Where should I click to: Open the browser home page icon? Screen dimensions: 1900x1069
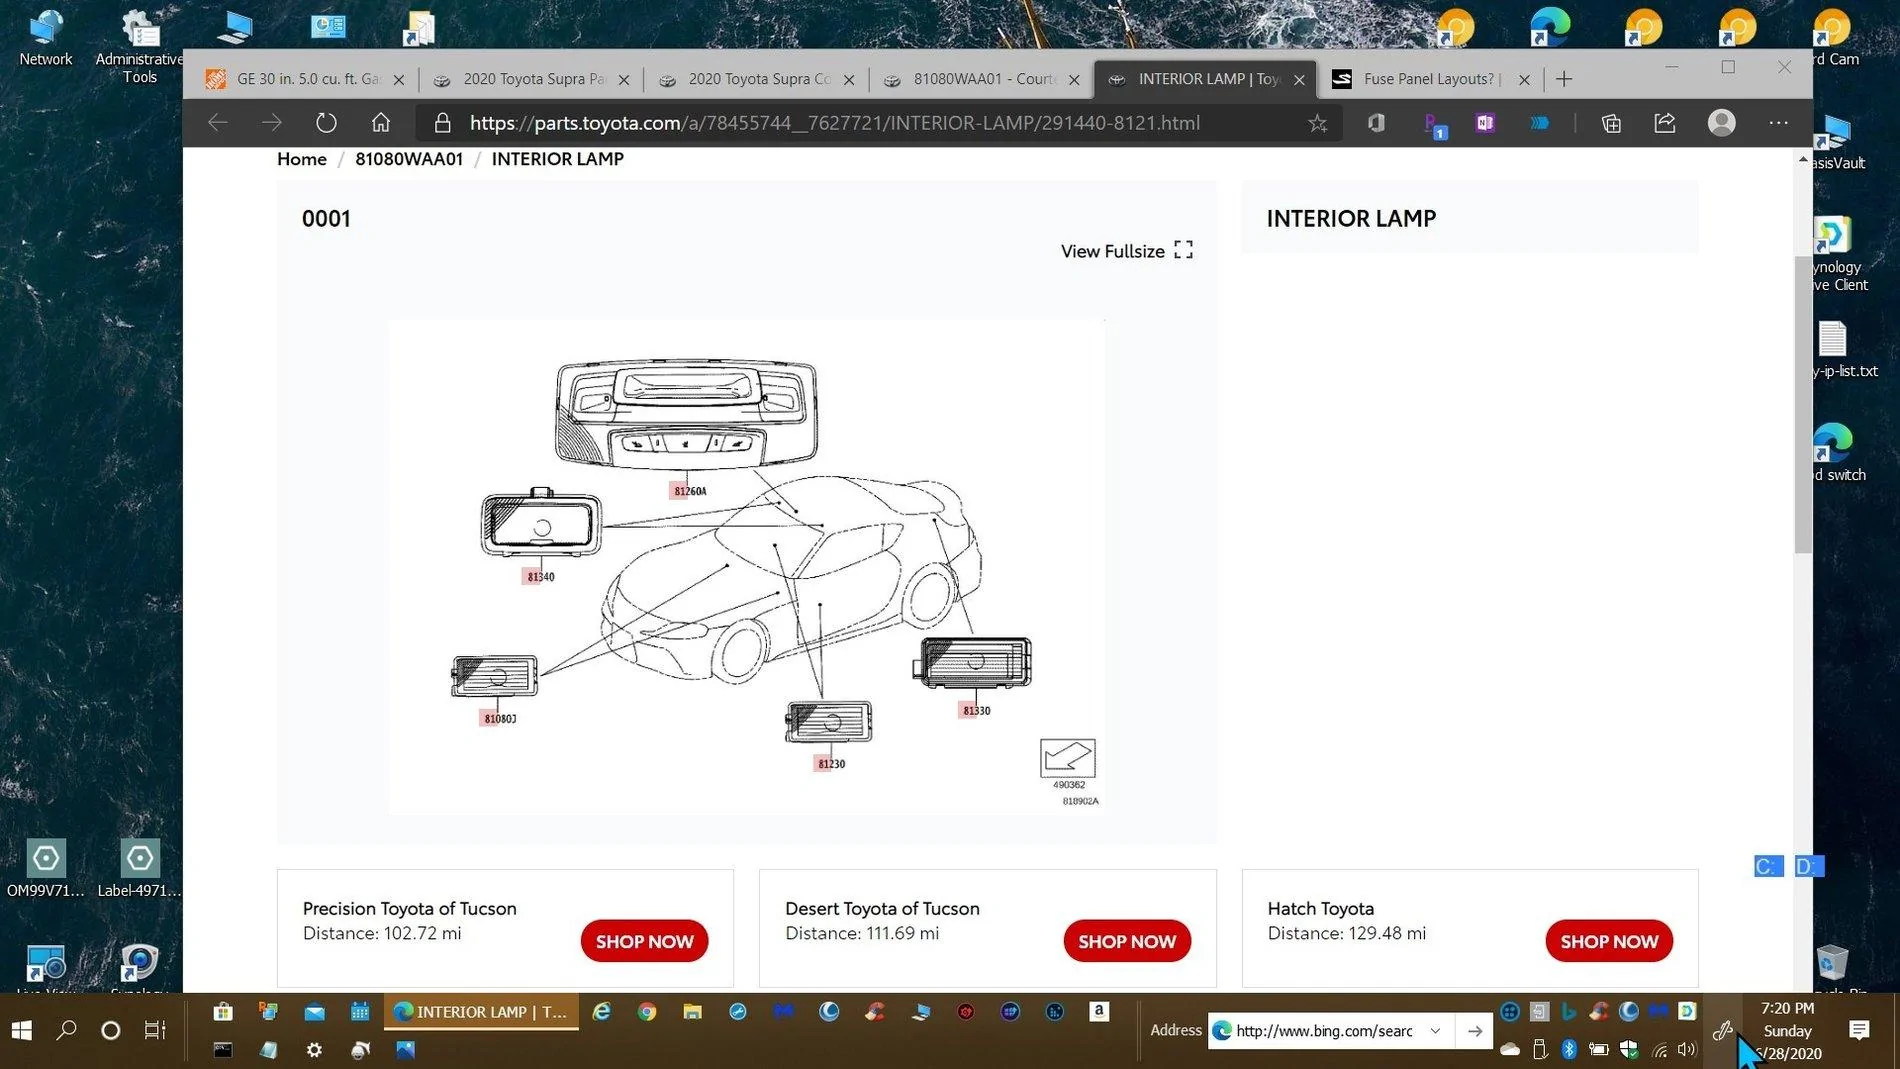tap(380, 123)
